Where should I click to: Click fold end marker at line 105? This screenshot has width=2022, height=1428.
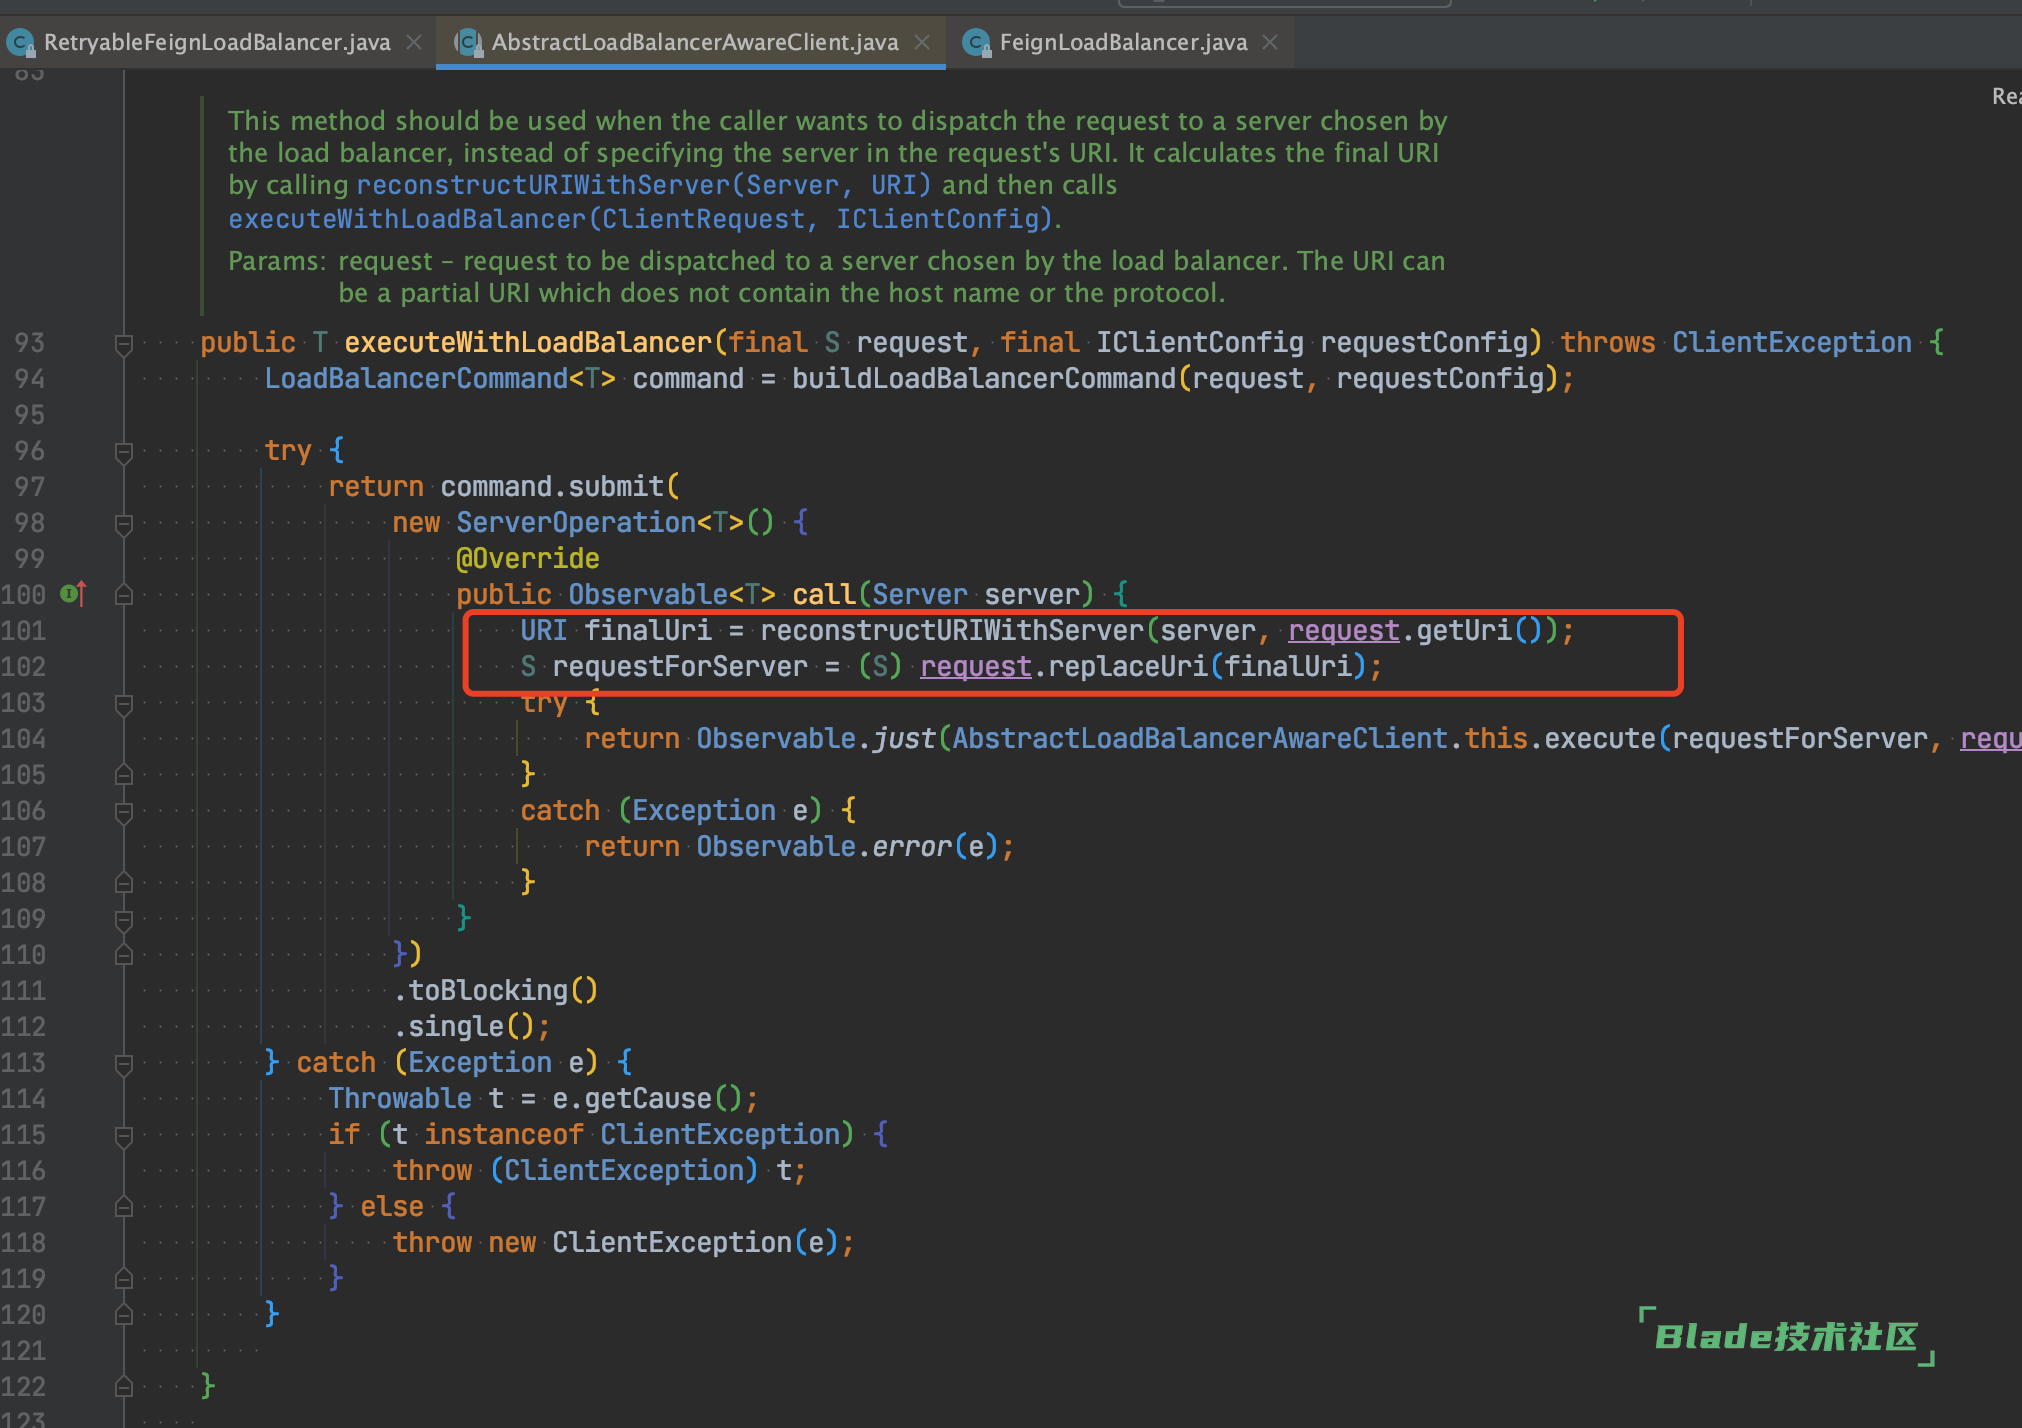tap(124, 775)
